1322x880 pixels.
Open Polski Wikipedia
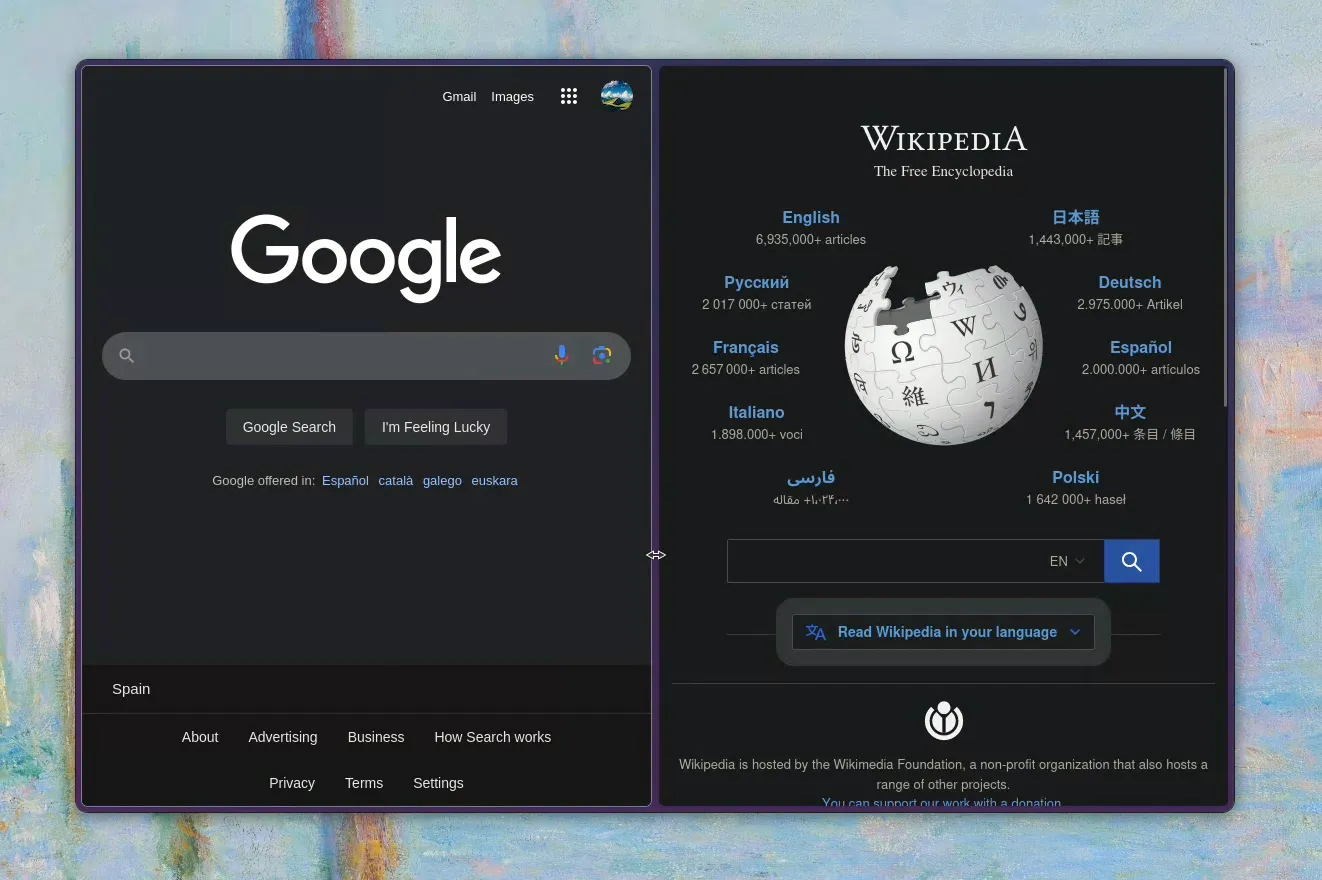pos(1076,477)
